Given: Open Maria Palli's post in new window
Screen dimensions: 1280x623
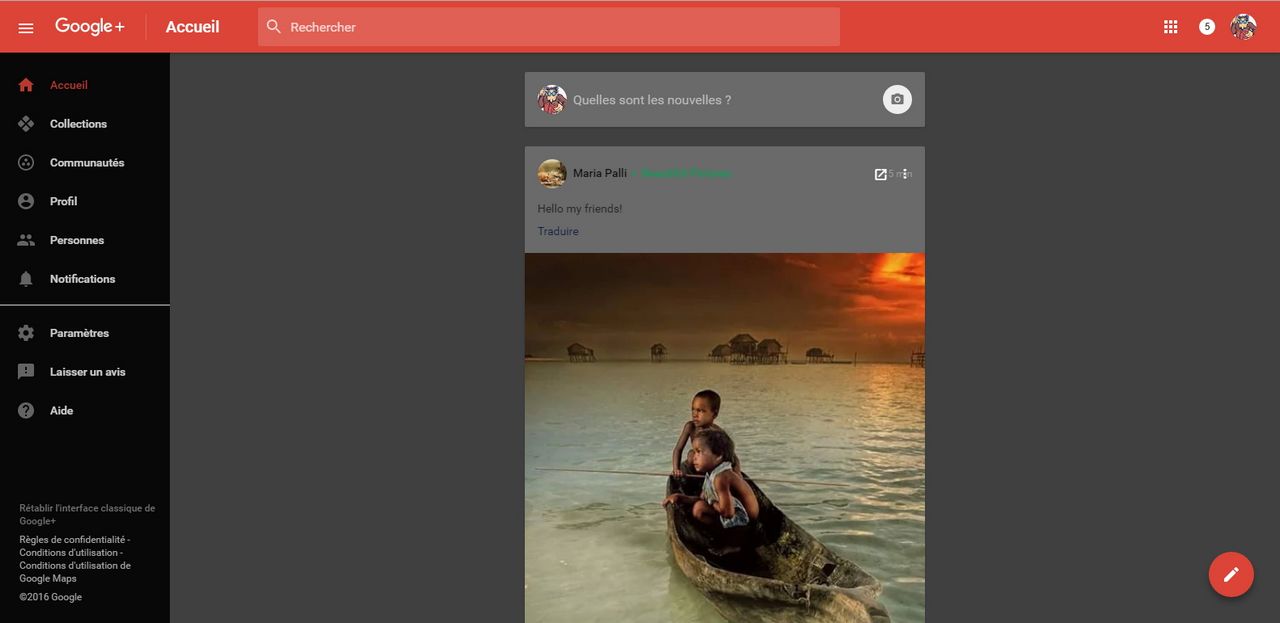Looking at the screenshot, I should [880, 174].
